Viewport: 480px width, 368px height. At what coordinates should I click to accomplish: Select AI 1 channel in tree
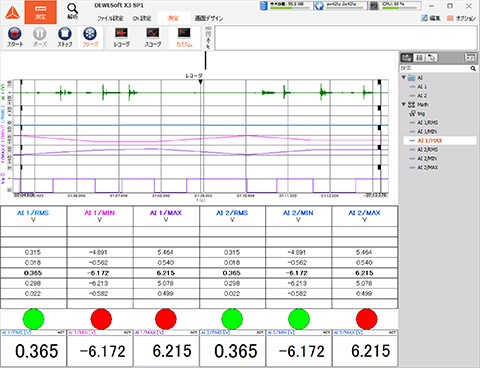pos(422,87)
